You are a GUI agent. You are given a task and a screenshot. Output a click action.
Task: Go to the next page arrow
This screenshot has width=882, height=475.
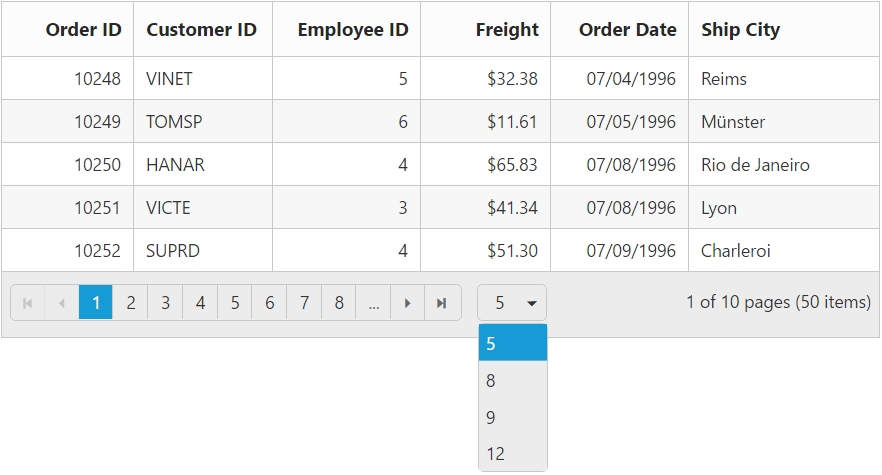pyautogui.click(x=407, y=303)
